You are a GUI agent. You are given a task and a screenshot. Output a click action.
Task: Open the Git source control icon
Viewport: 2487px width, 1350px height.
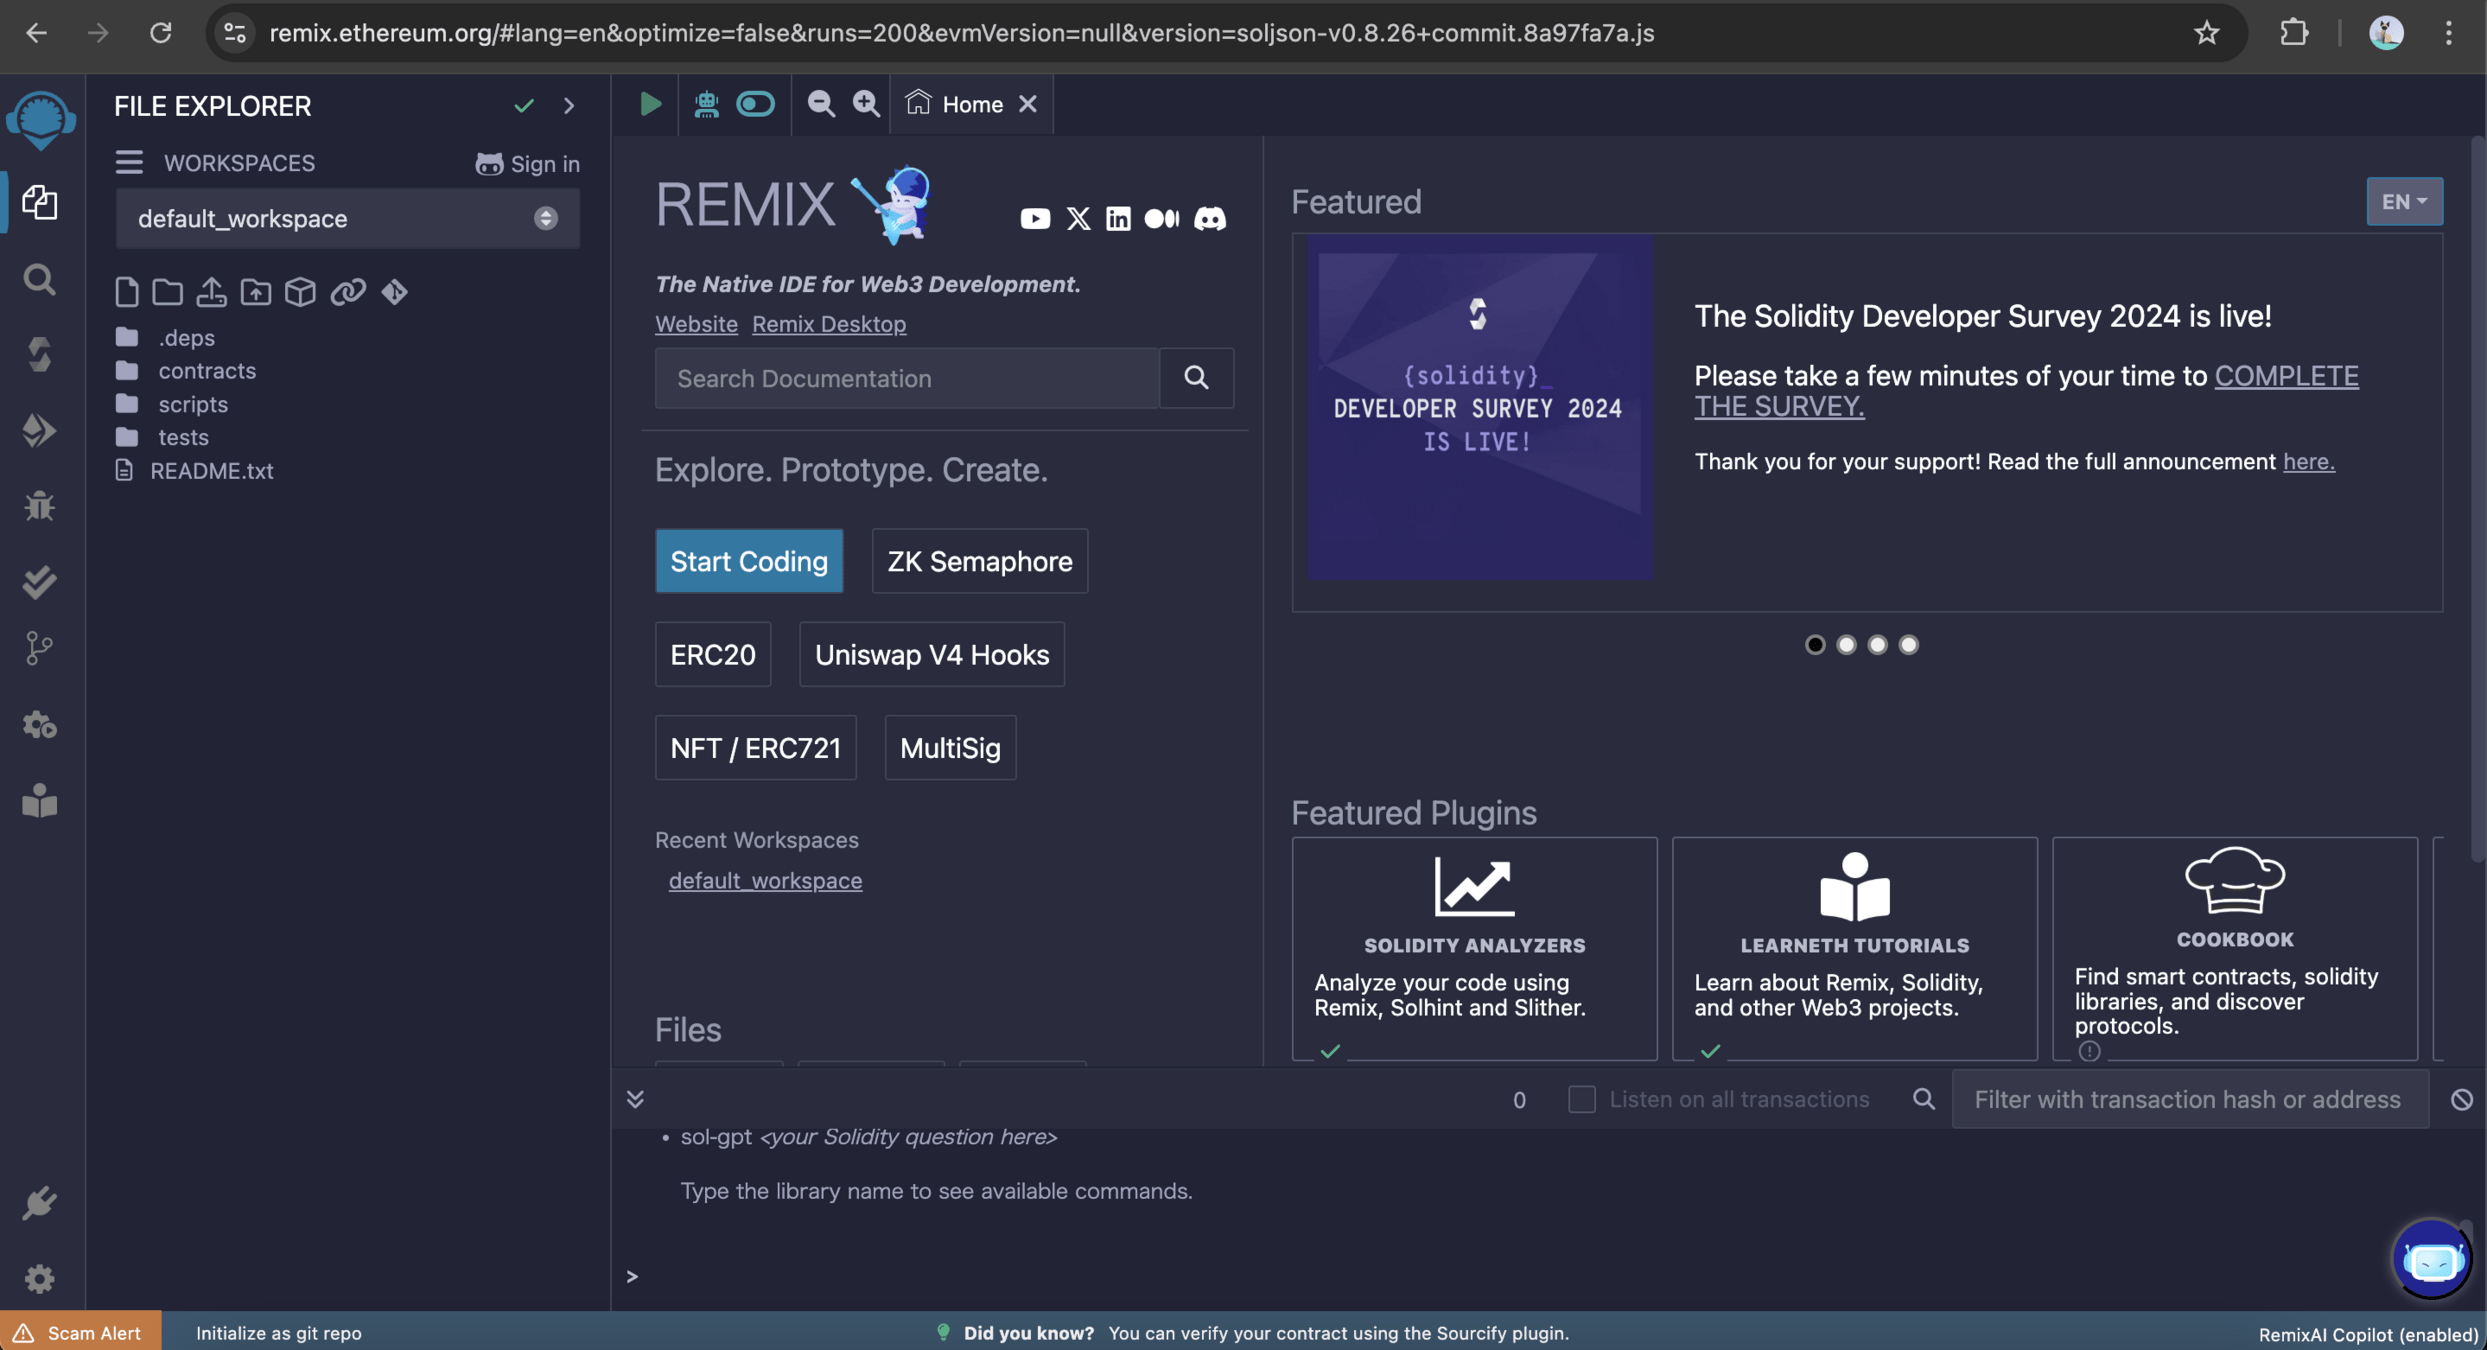tap(39, 648)
